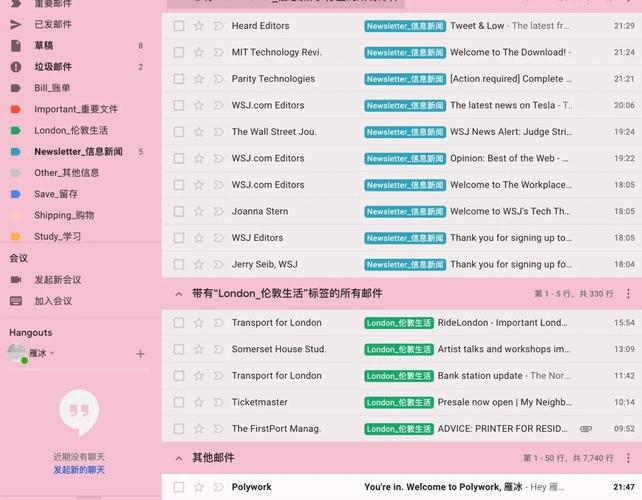Click 发起新的聊天 link

[79, 470]
